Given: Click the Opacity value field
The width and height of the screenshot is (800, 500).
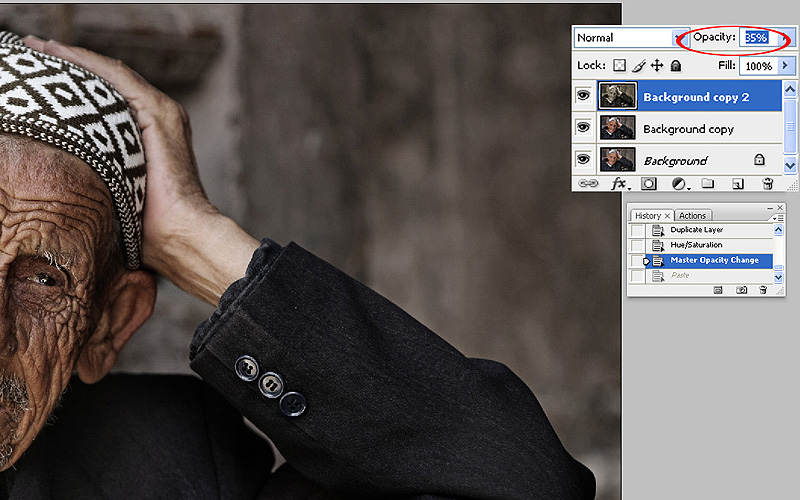Looking at the screenshot, I should [755, 38].
